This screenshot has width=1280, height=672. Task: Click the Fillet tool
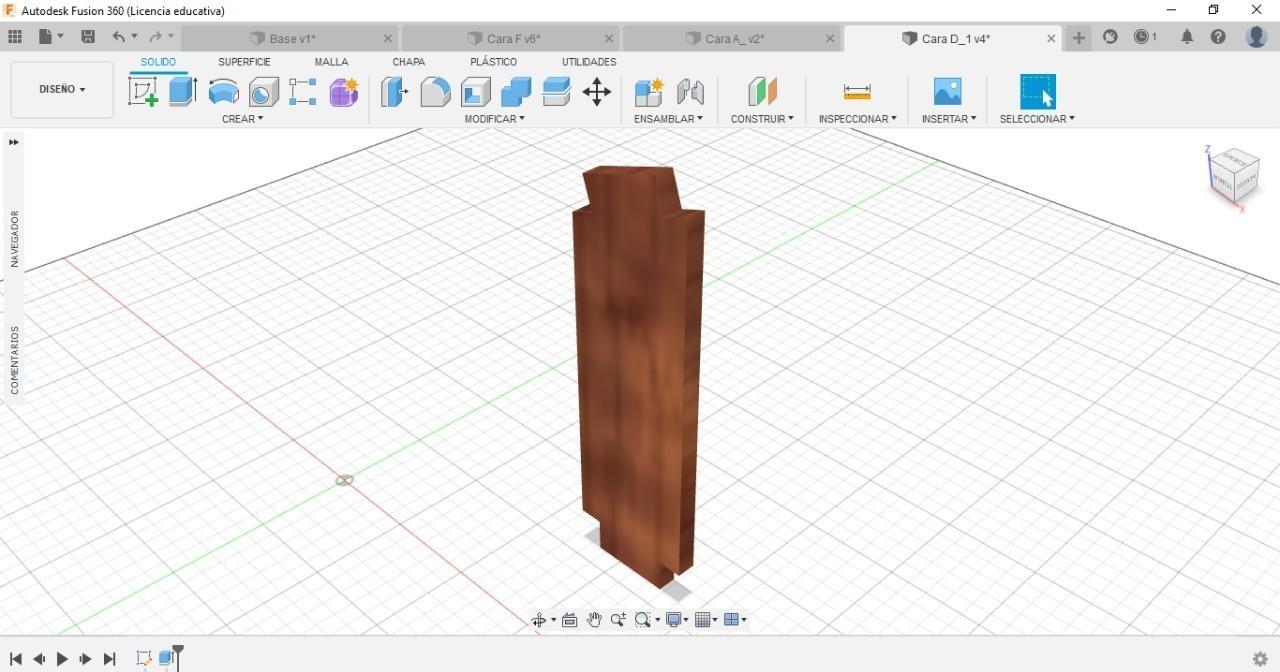click(x=435, y=92)
